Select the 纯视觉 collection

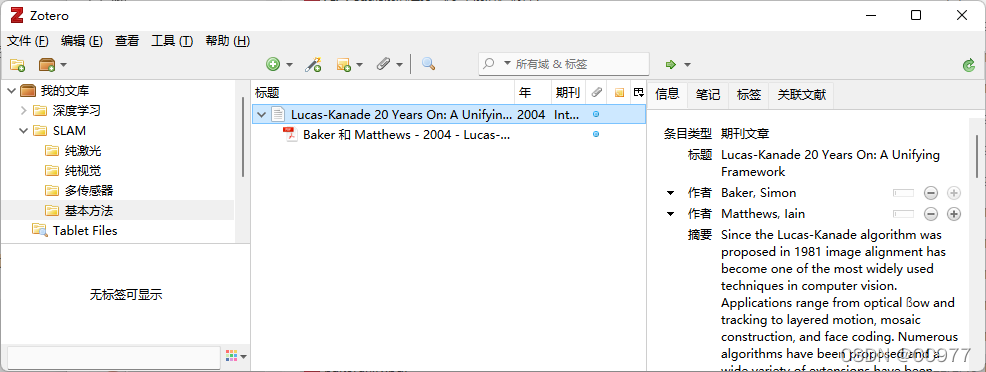coord(82,171)
